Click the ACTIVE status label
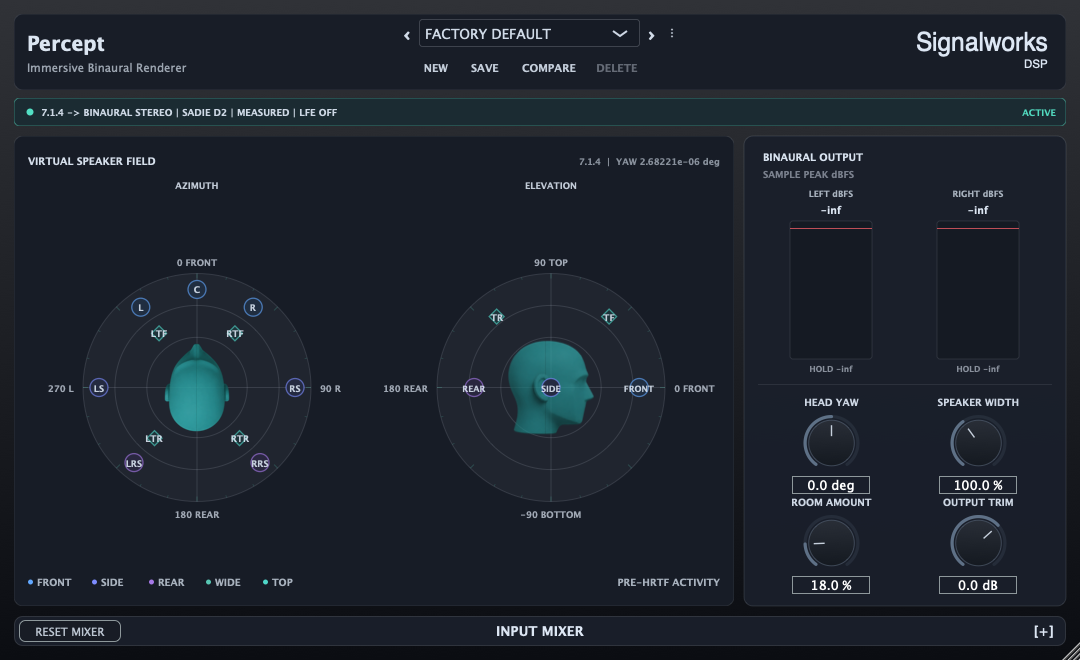Viewport: 1080px width, 660px height. coord(1039,112)
